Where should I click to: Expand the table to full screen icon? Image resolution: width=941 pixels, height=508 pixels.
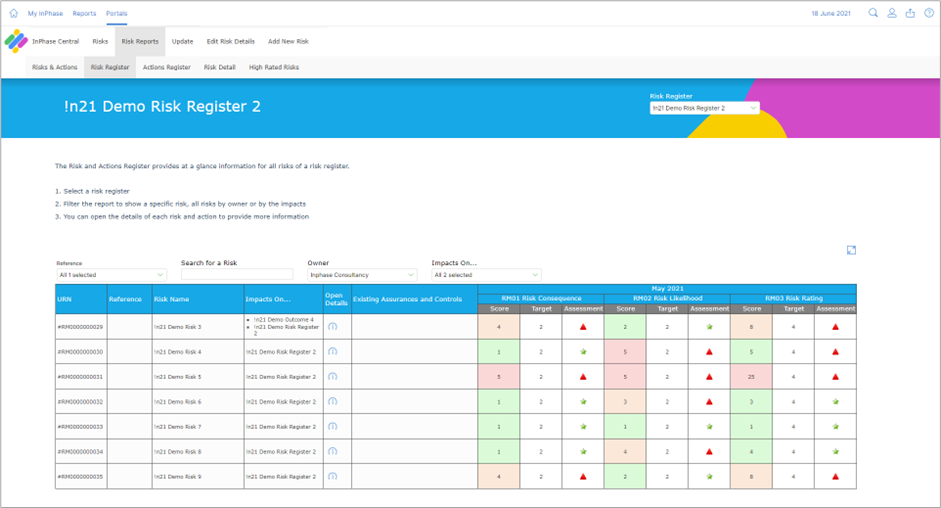click(851, 250)
